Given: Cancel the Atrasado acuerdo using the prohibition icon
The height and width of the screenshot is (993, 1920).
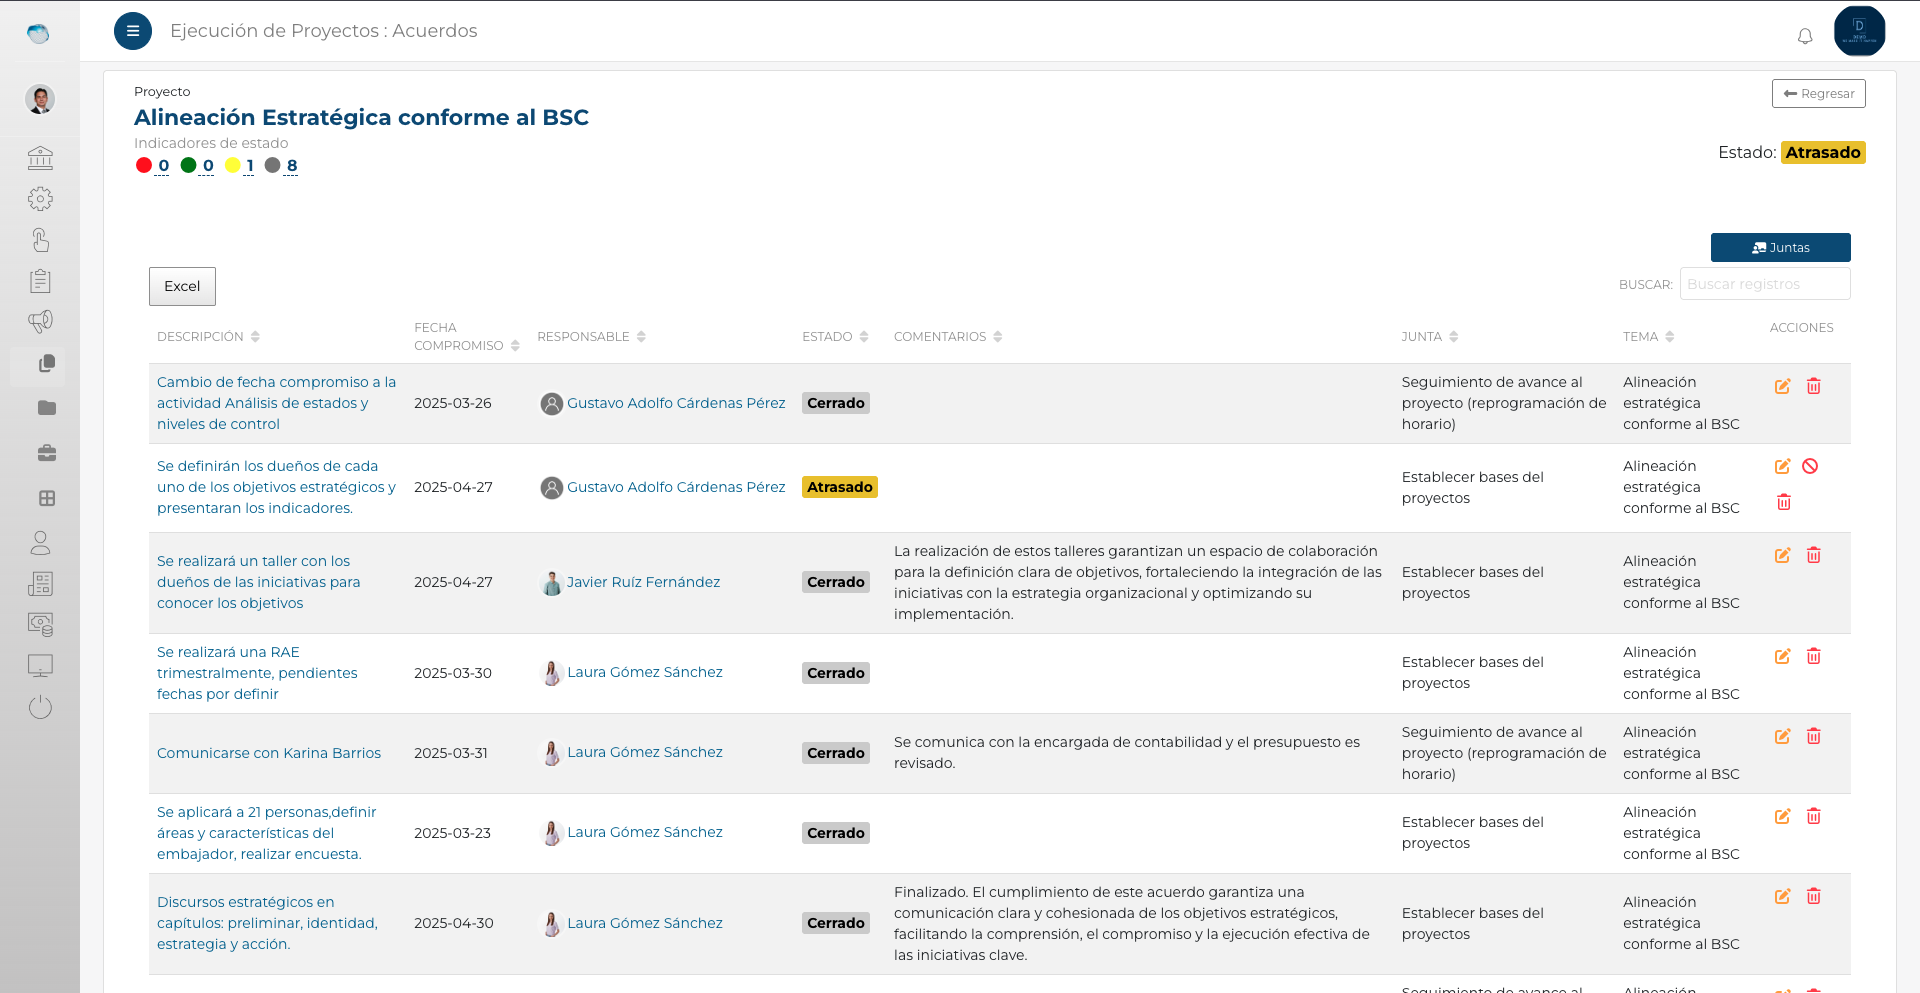Looking at the screenshot, I should pos(1811,466).
